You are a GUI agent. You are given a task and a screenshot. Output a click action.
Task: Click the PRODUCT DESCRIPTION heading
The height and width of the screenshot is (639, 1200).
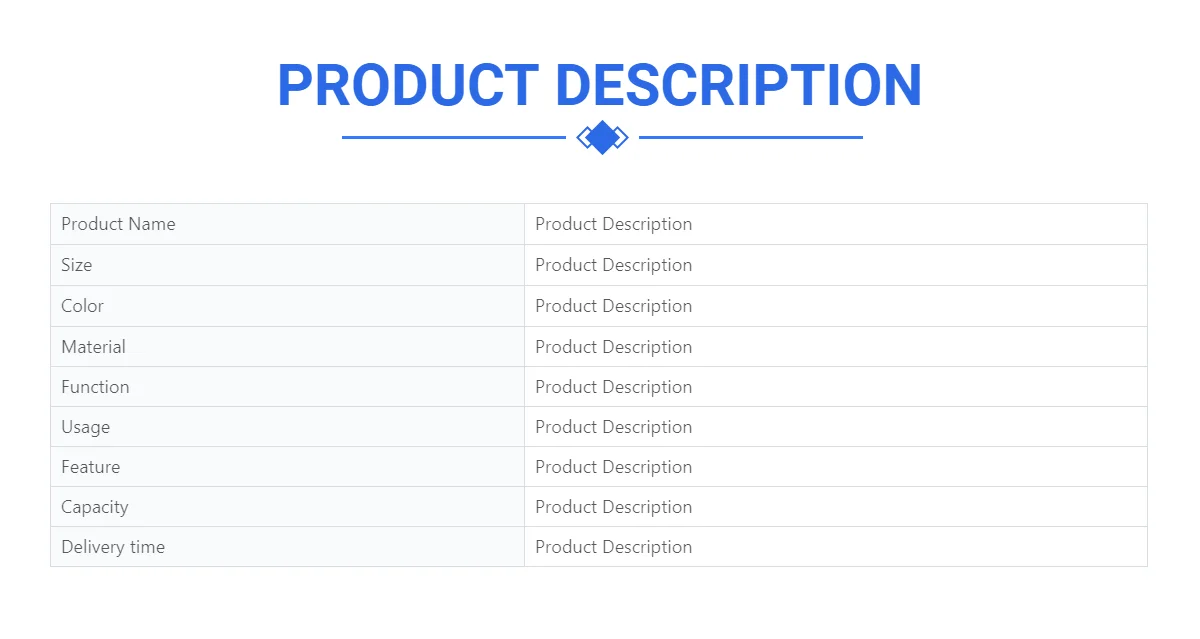599,86
